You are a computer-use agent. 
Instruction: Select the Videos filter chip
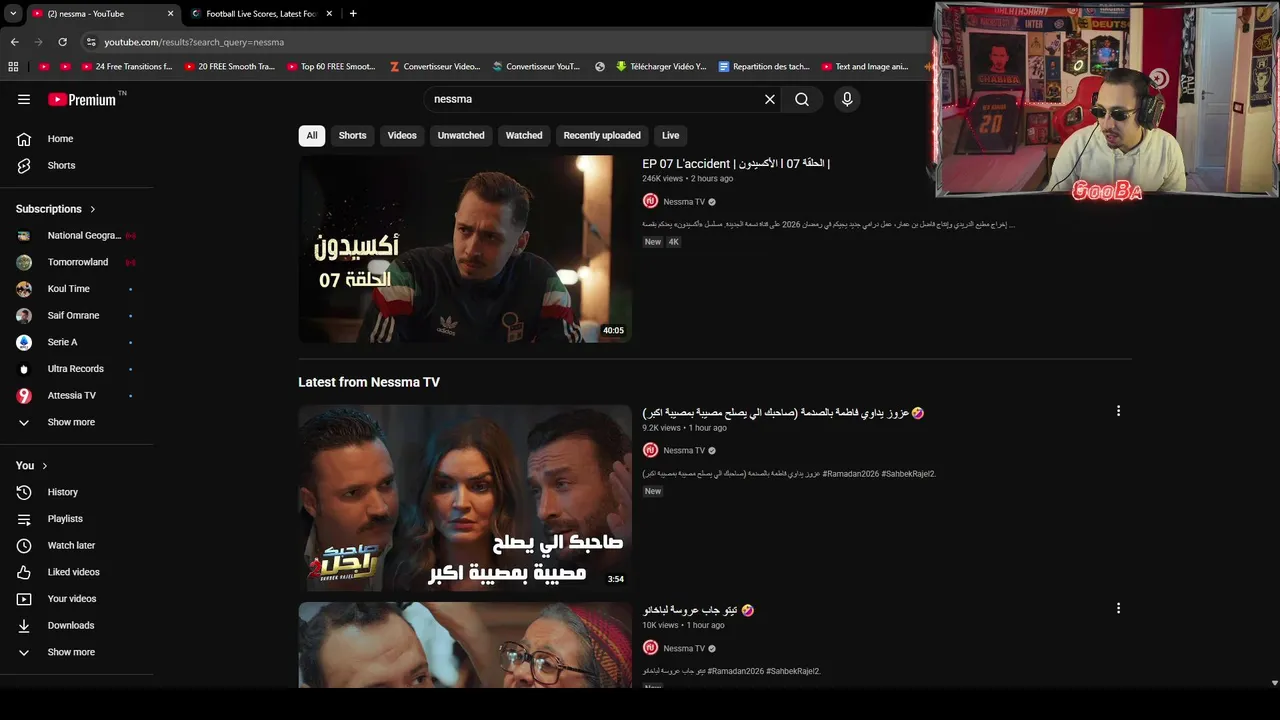pos(402,135)
